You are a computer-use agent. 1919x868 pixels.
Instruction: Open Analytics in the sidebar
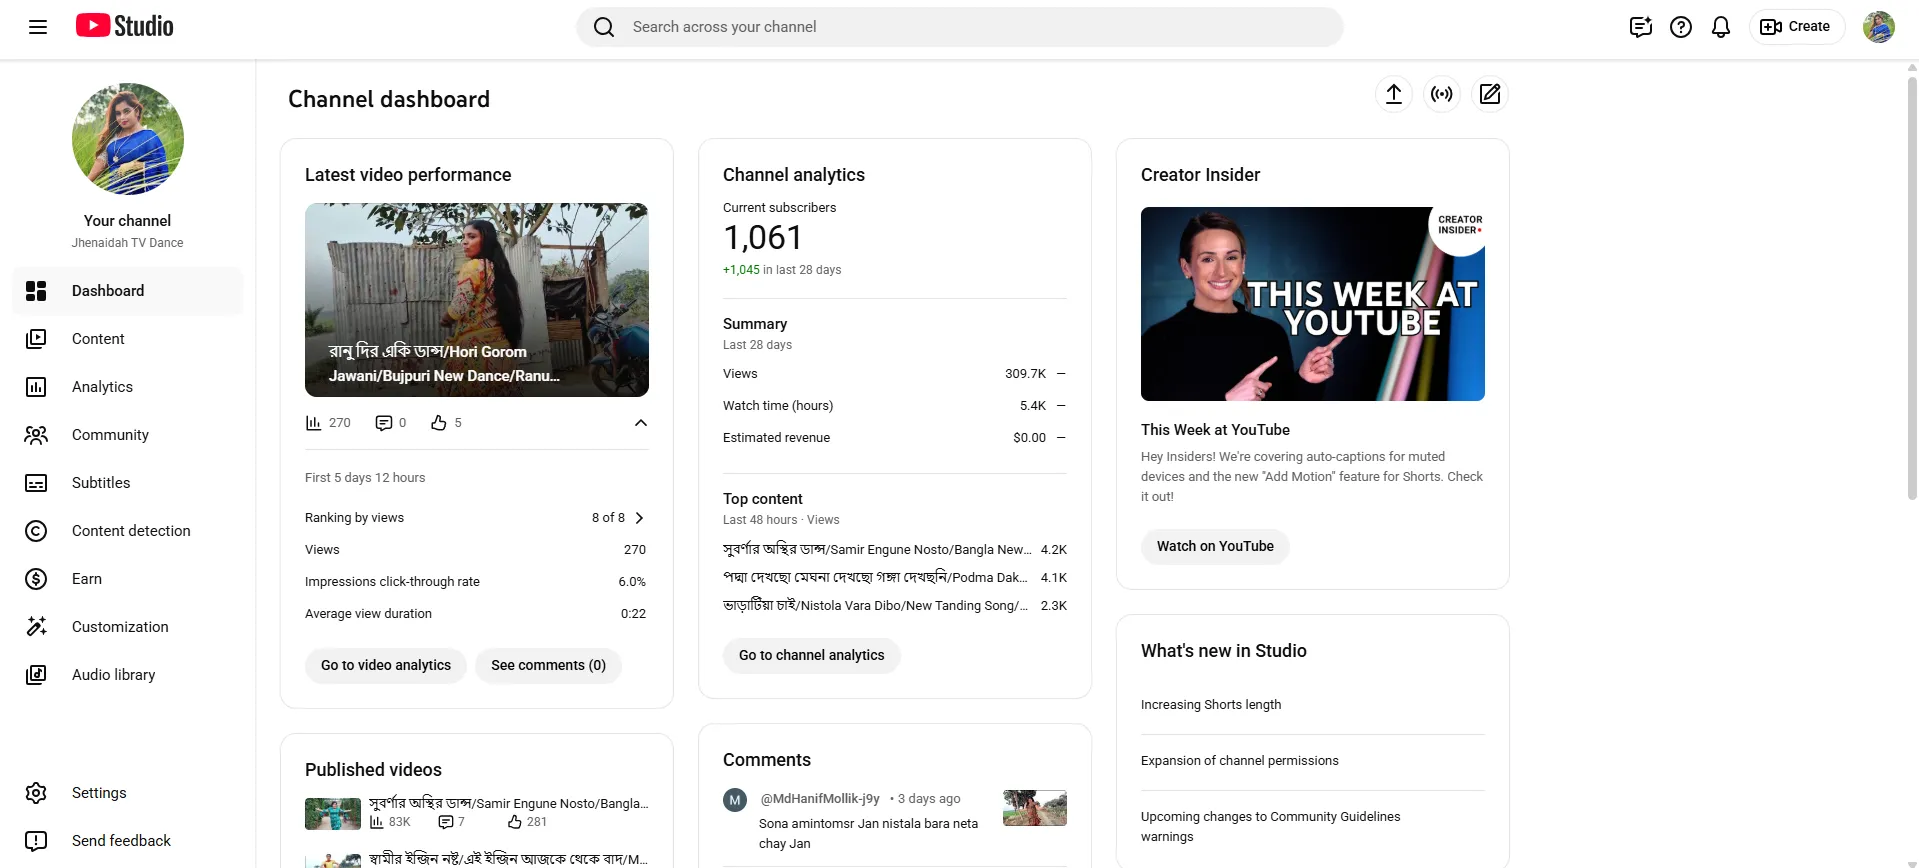[128, 387]
